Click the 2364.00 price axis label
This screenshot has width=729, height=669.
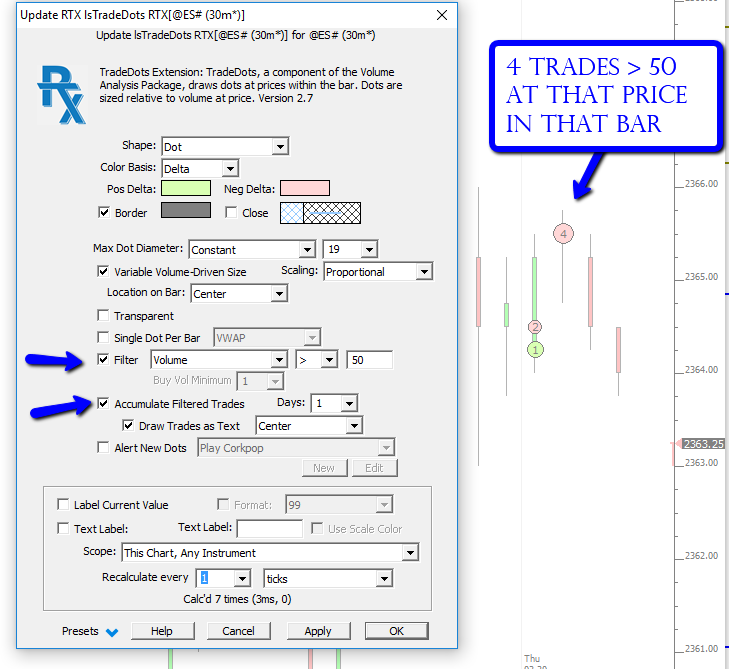coord(702,370)
